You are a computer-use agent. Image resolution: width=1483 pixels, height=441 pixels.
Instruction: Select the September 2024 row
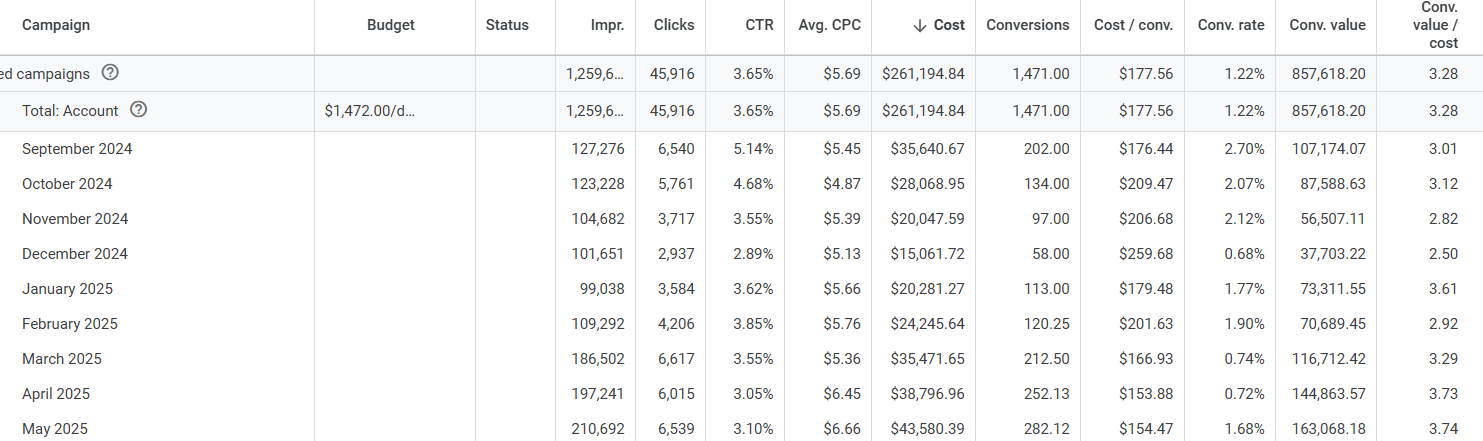(77, 149)
